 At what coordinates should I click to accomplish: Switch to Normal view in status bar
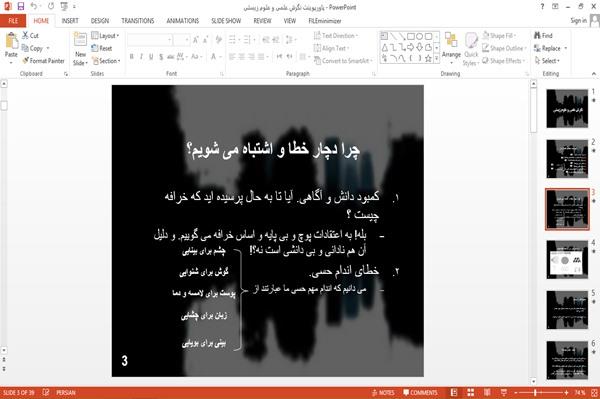(x=454, y=392)
